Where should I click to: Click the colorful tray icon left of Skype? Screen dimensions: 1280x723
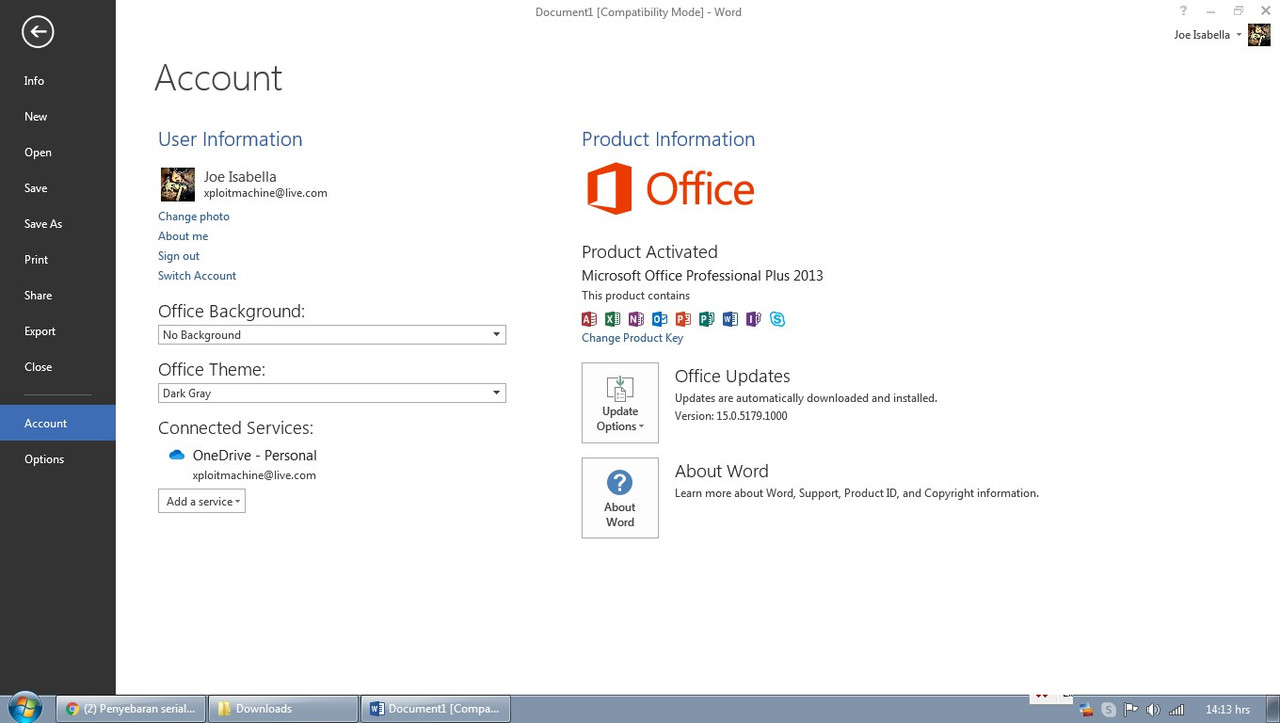pos(1087,710)
